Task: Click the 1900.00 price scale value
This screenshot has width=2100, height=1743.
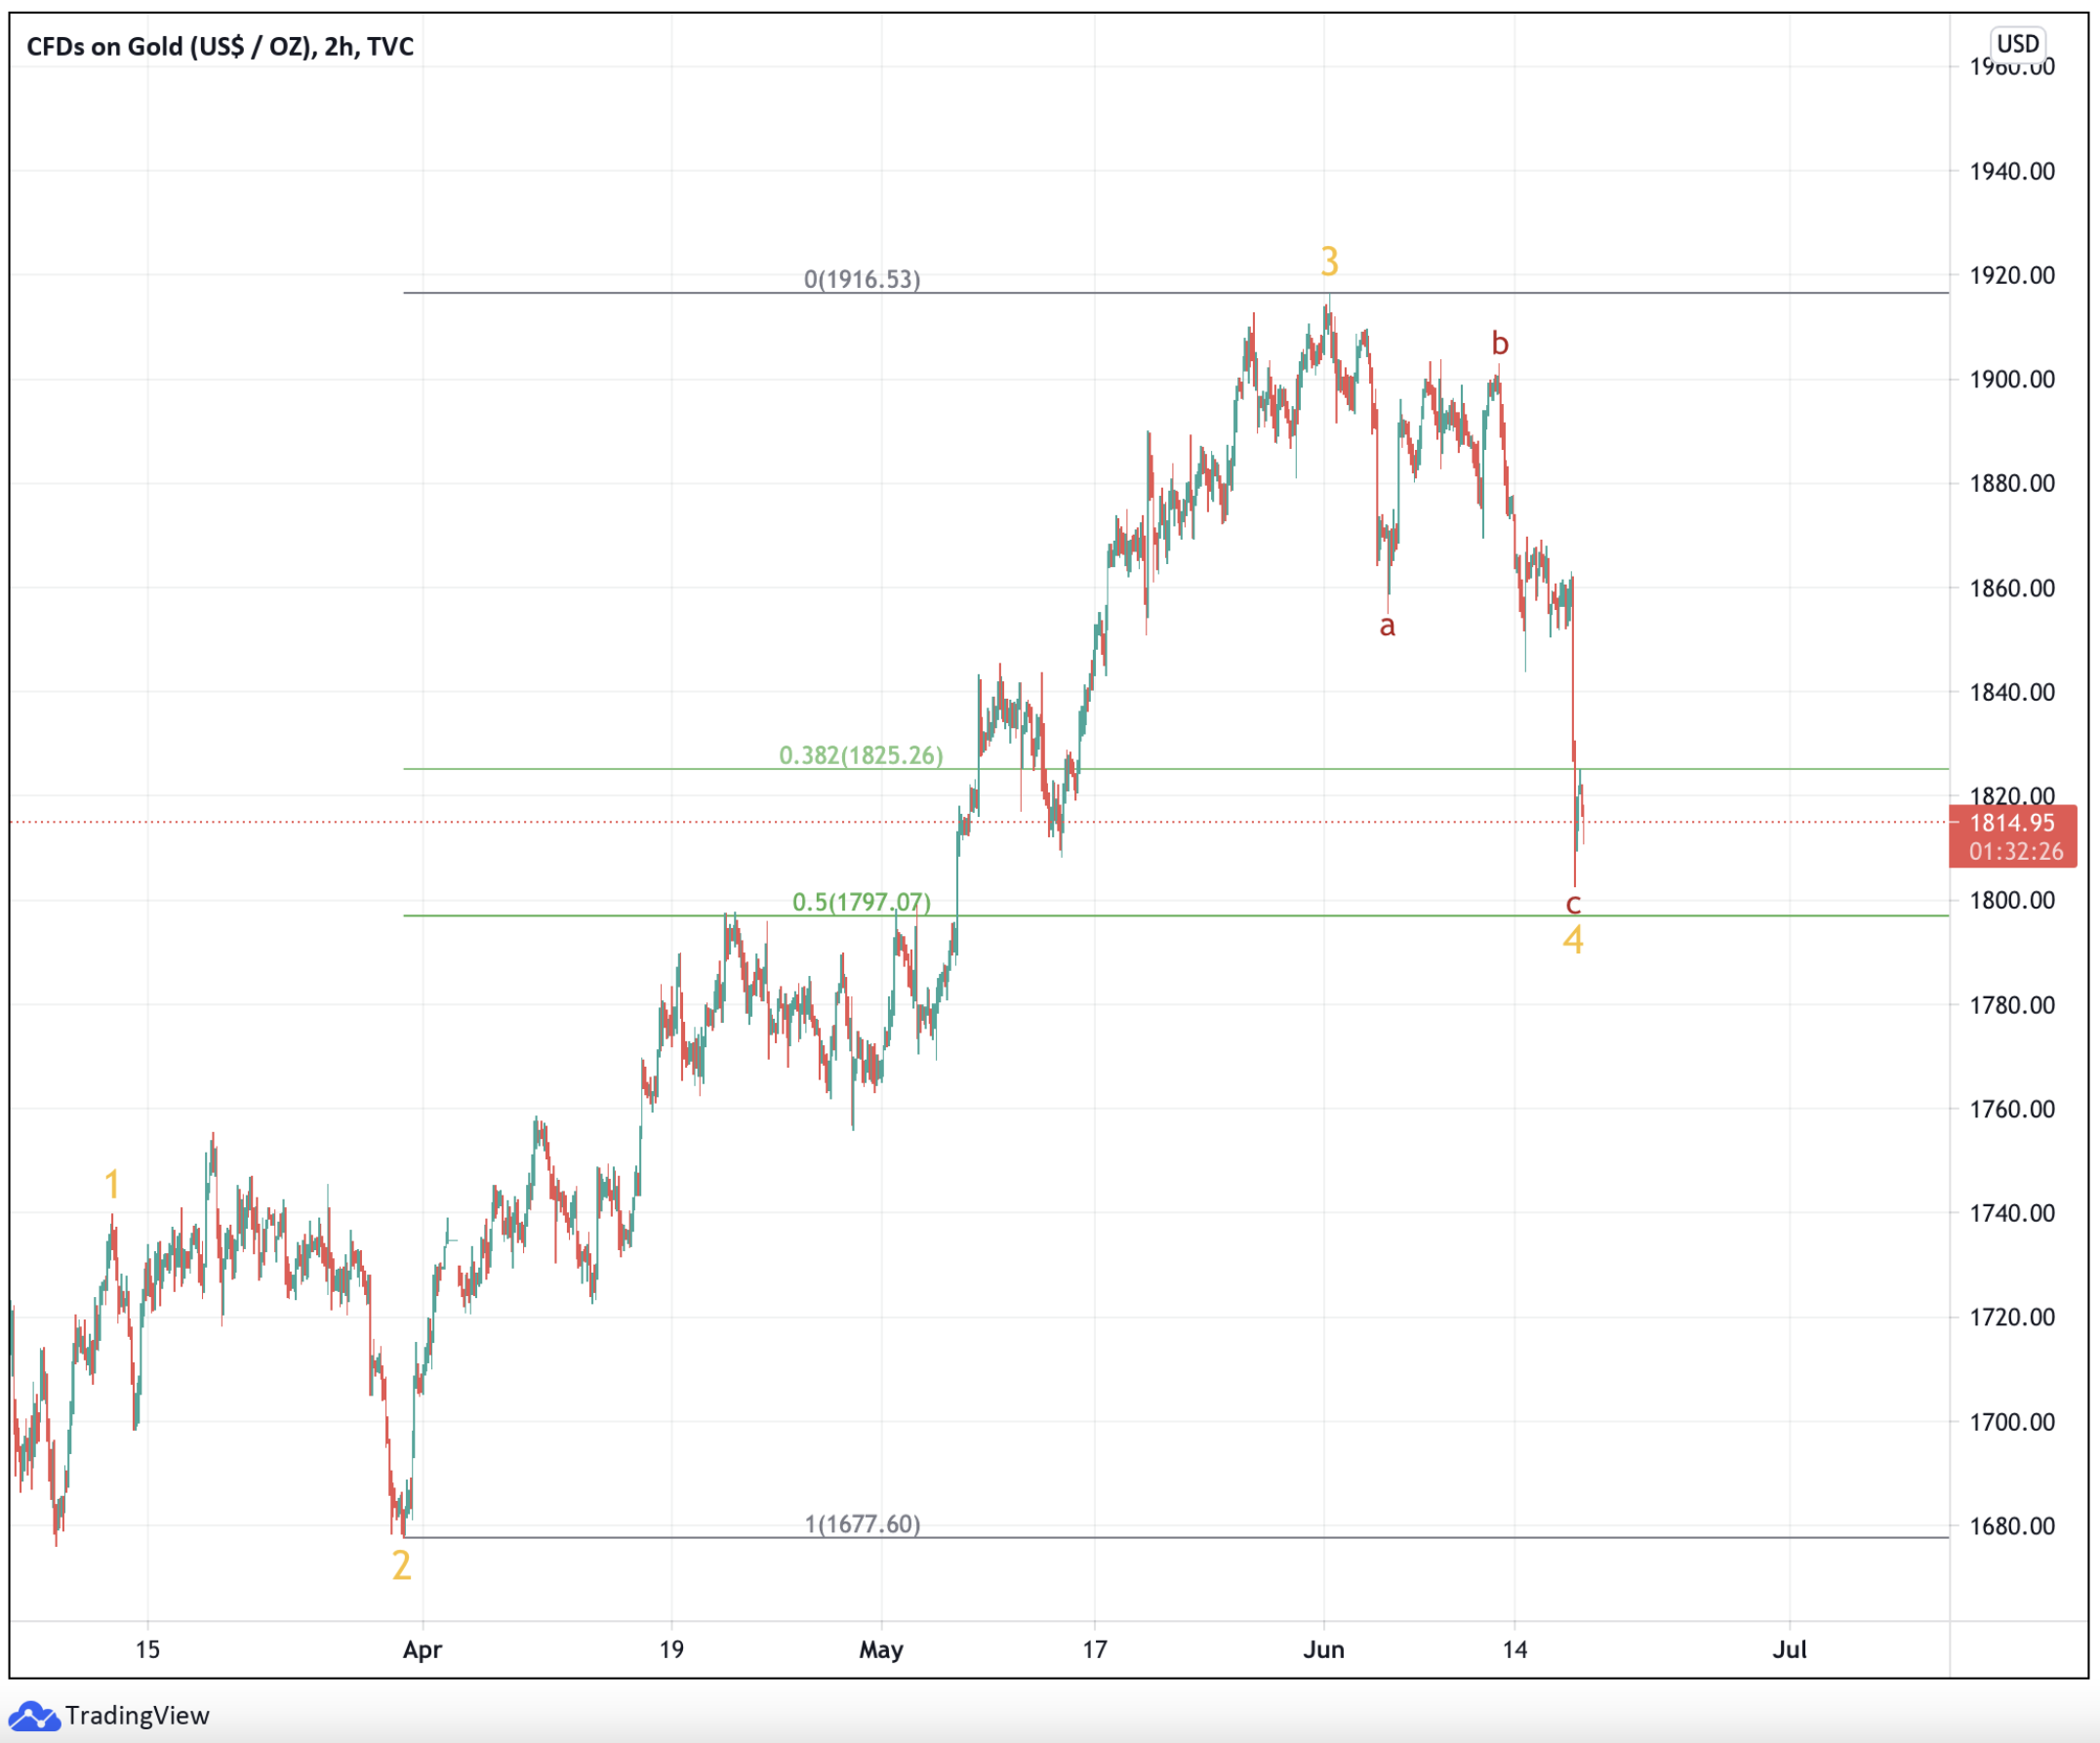Action: click(x=2011, y=379)
